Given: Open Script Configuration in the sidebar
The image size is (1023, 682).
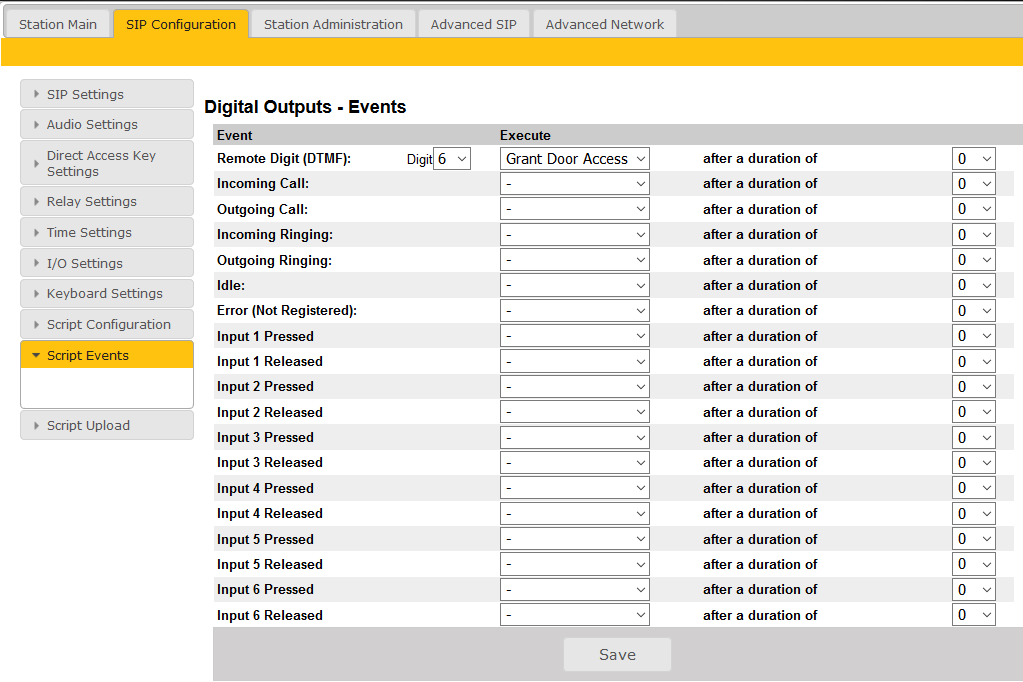Looking at the screenshot, I should pyautogui.click(x=106, y=325).
